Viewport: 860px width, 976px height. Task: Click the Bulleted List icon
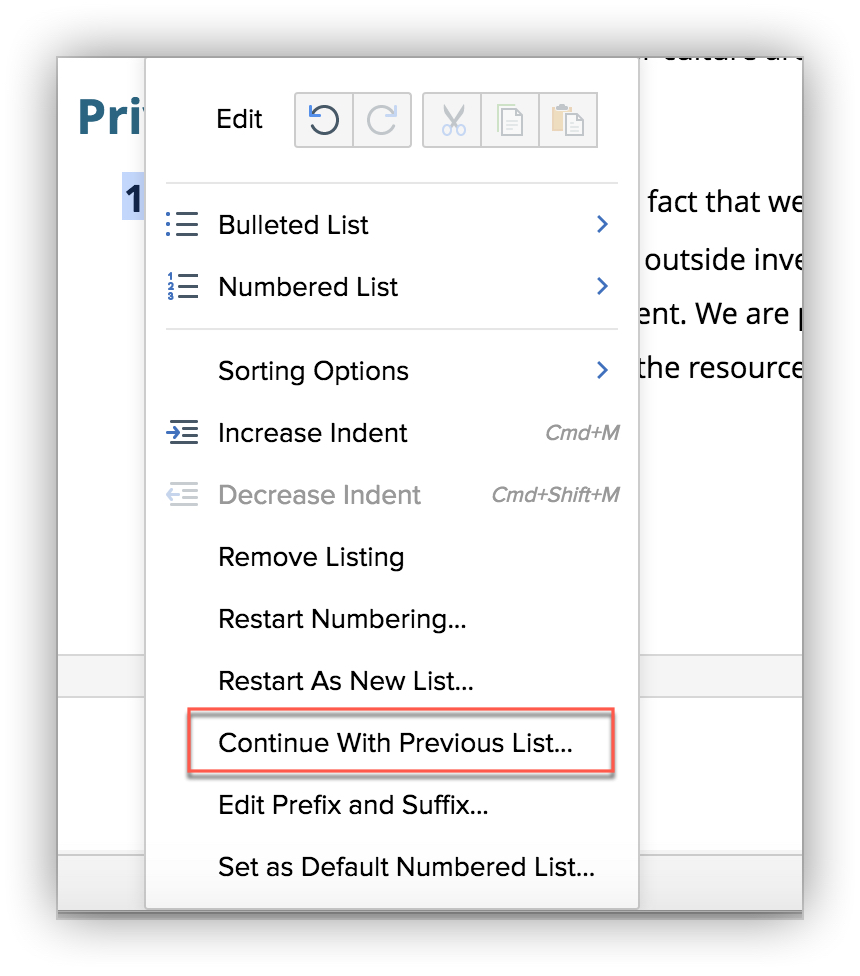coord(182,224)
